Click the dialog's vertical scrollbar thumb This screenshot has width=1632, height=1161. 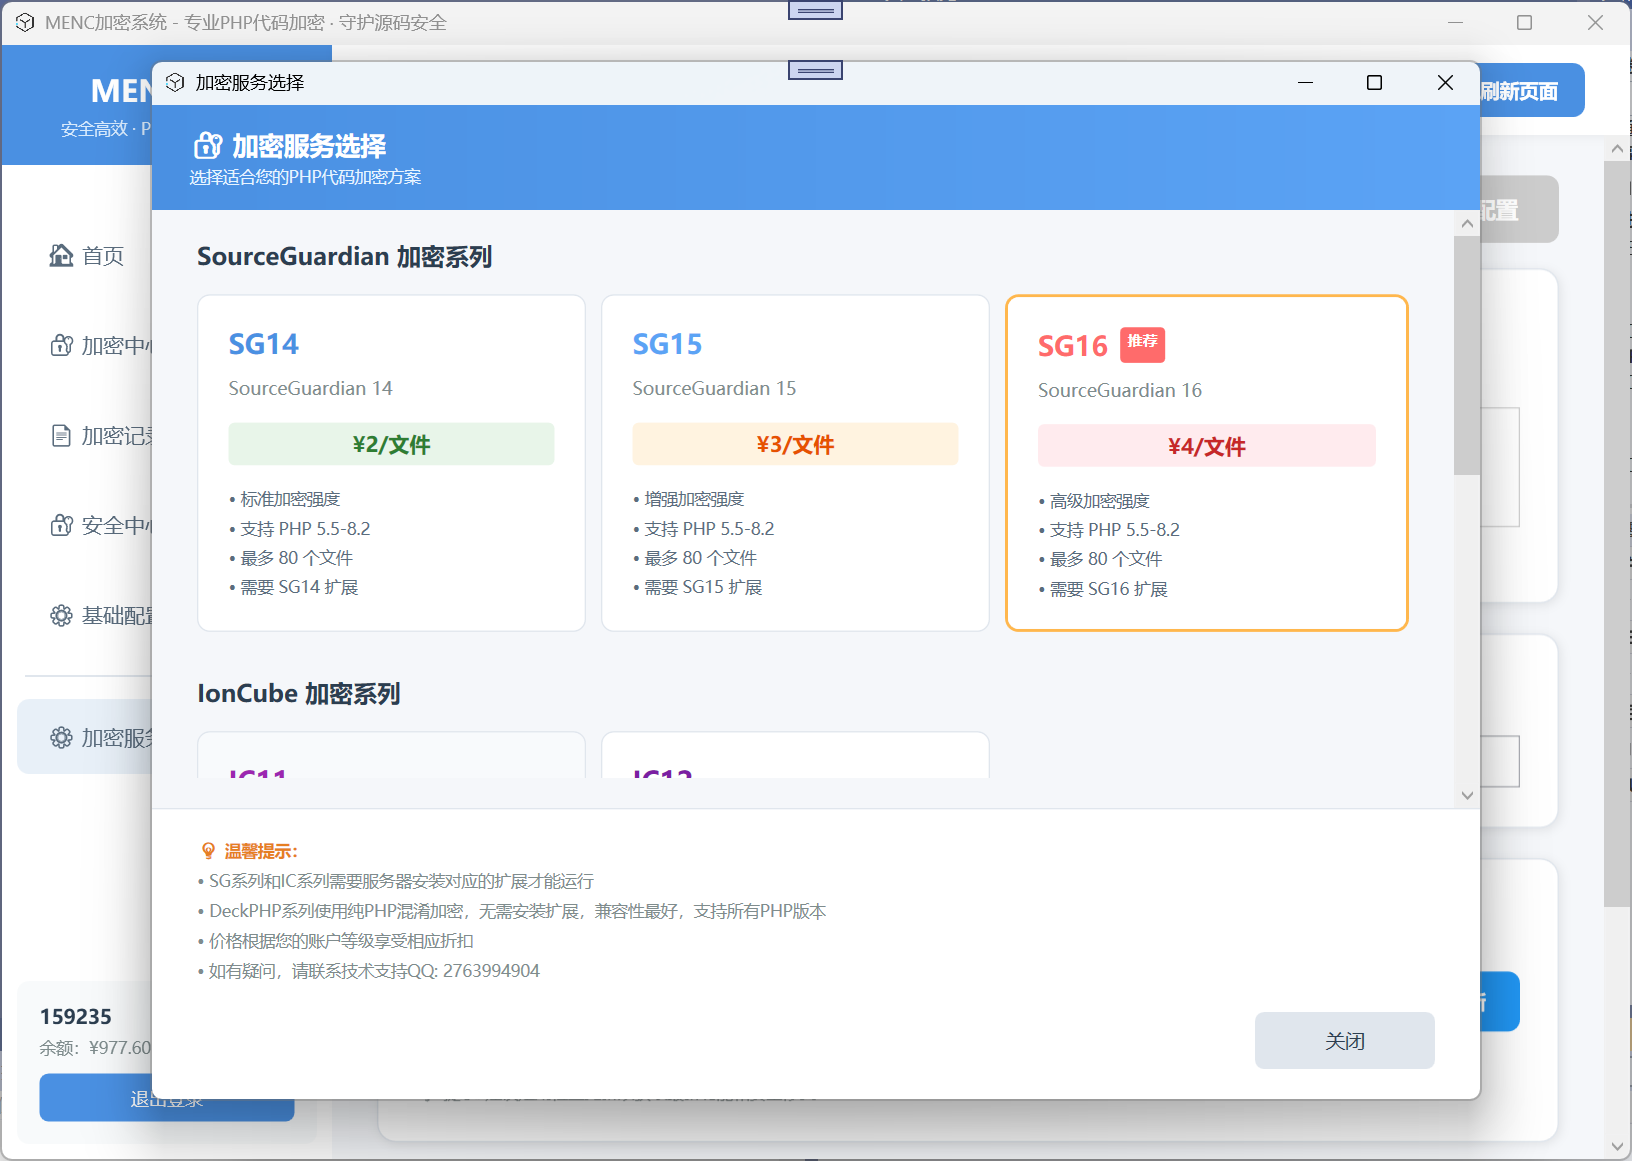(1467, 355)
